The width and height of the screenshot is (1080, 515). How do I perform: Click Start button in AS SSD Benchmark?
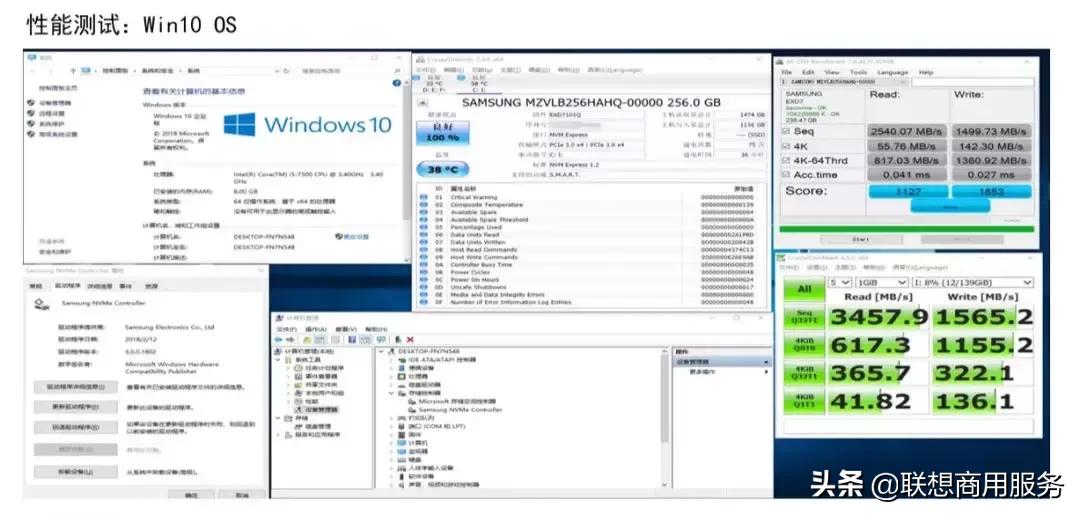pos(861,240)
